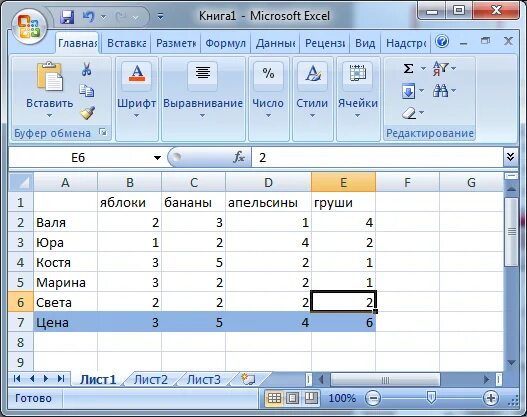Switch to sheet Лист3
Image resolution: width=527 pixels, height=417 pixels.
[204, 379]
